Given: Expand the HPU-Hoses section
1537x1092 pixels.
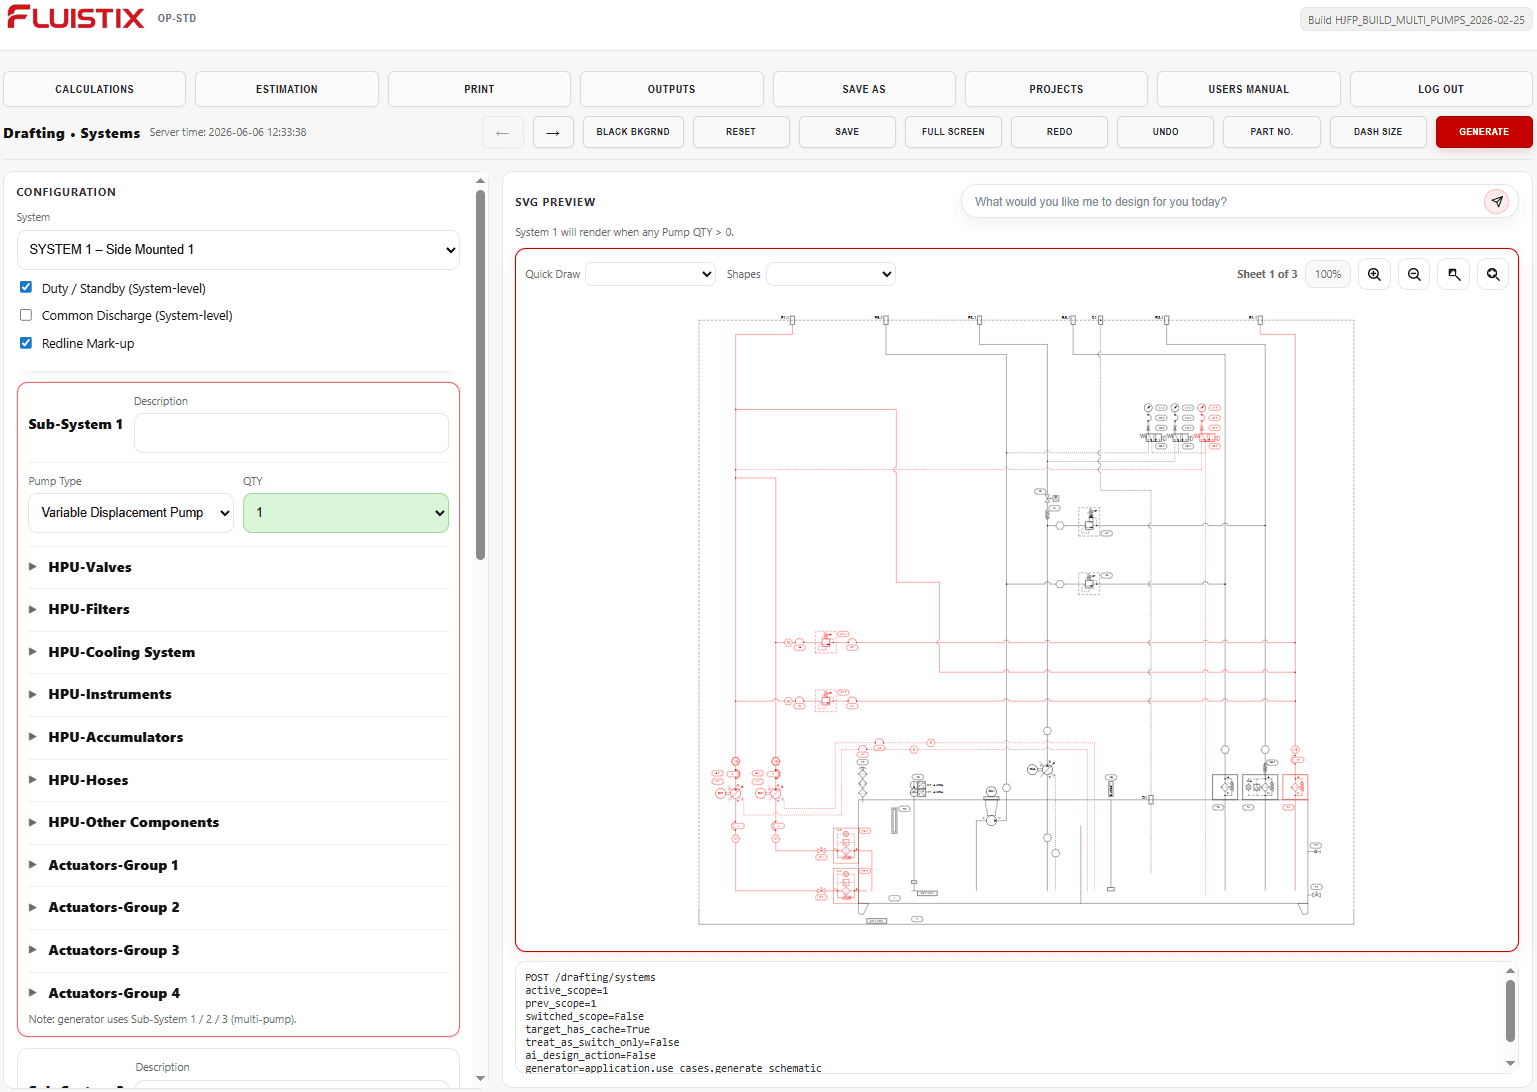Looking at the screenshot, I should (x=238, y=780).
